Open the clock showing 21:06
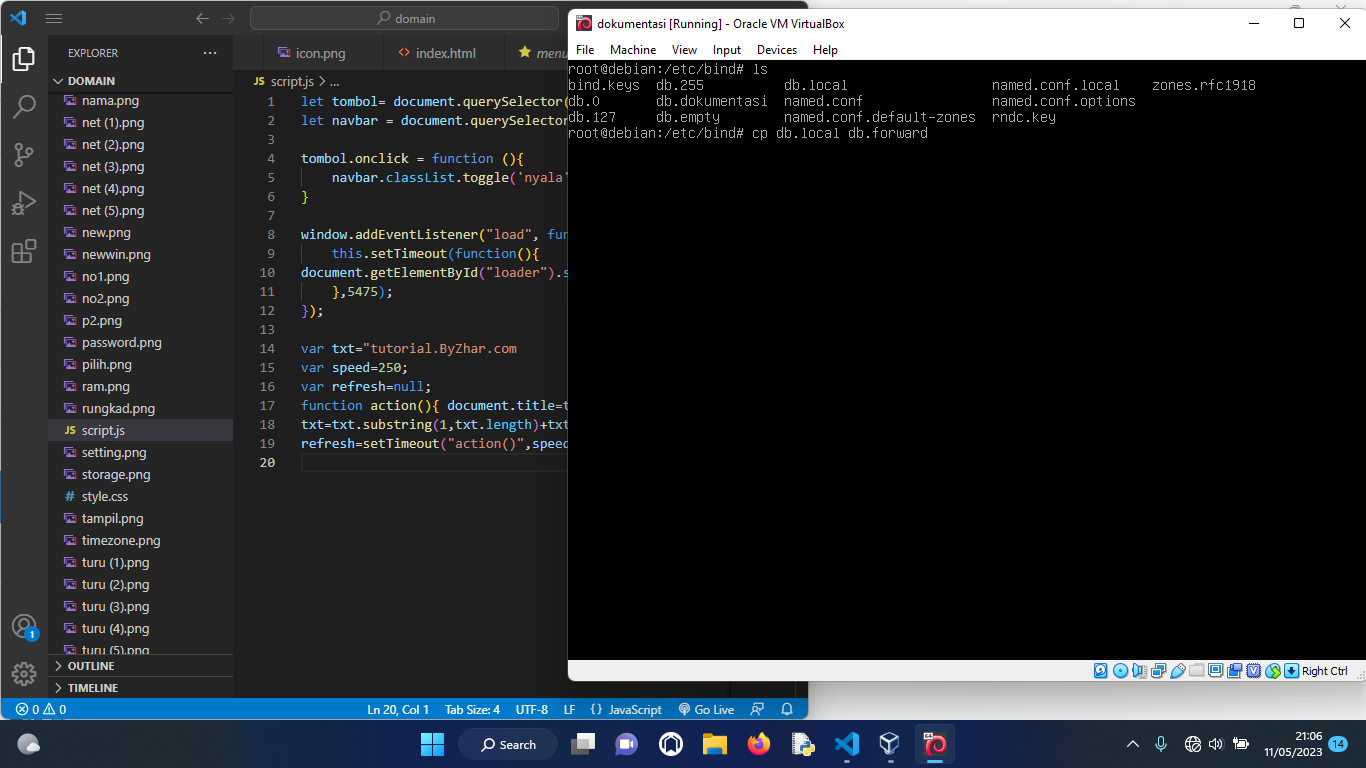Screen dimensions: 1366x768 [1293, 744]
